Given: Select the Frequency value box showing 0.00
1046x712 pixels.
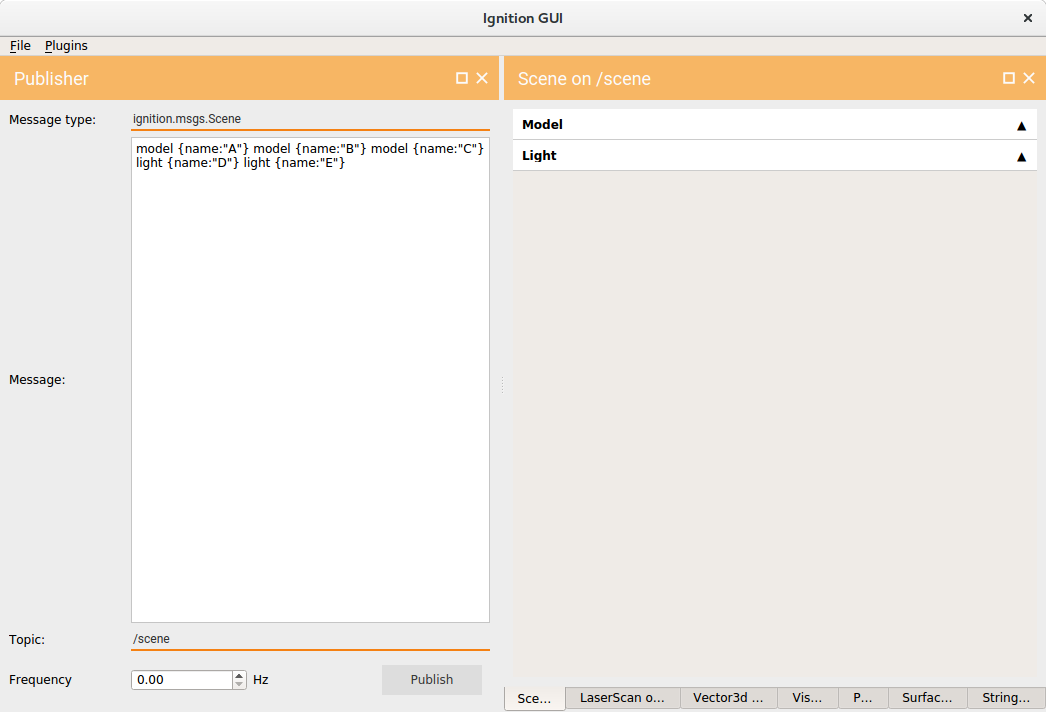Looking at the screenshot, I should (x=180, y=679).
